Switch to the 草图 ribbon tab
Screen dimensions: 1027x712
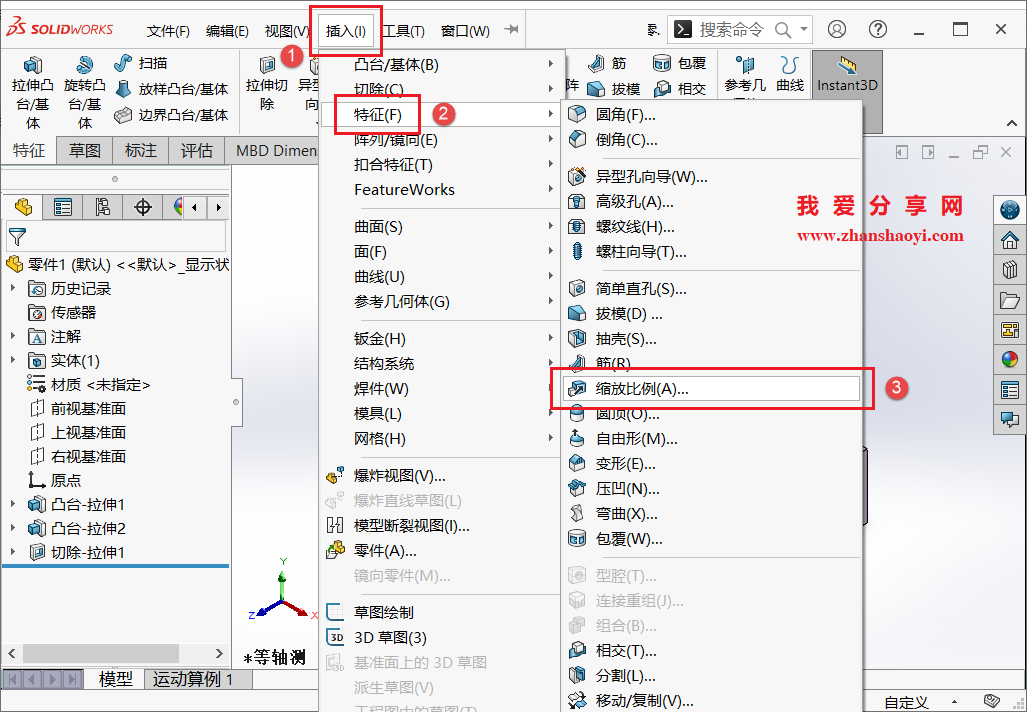click(x=84, y=151)
